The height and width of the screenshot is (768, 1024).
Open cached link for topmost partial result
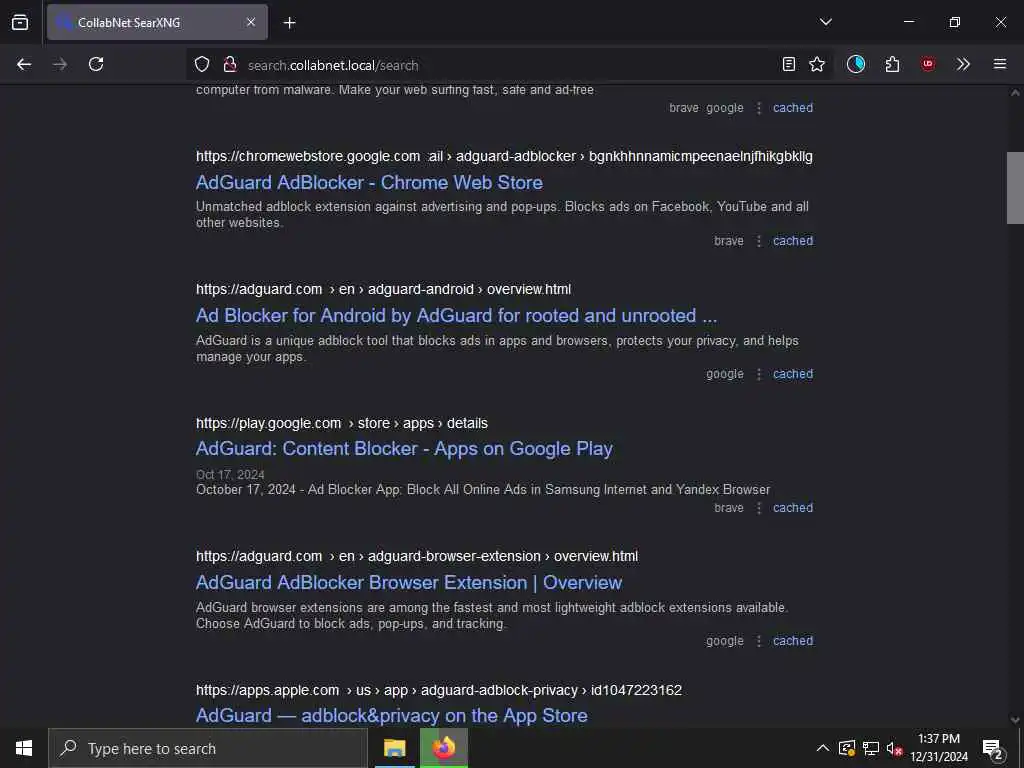click(x=793, y=108)
